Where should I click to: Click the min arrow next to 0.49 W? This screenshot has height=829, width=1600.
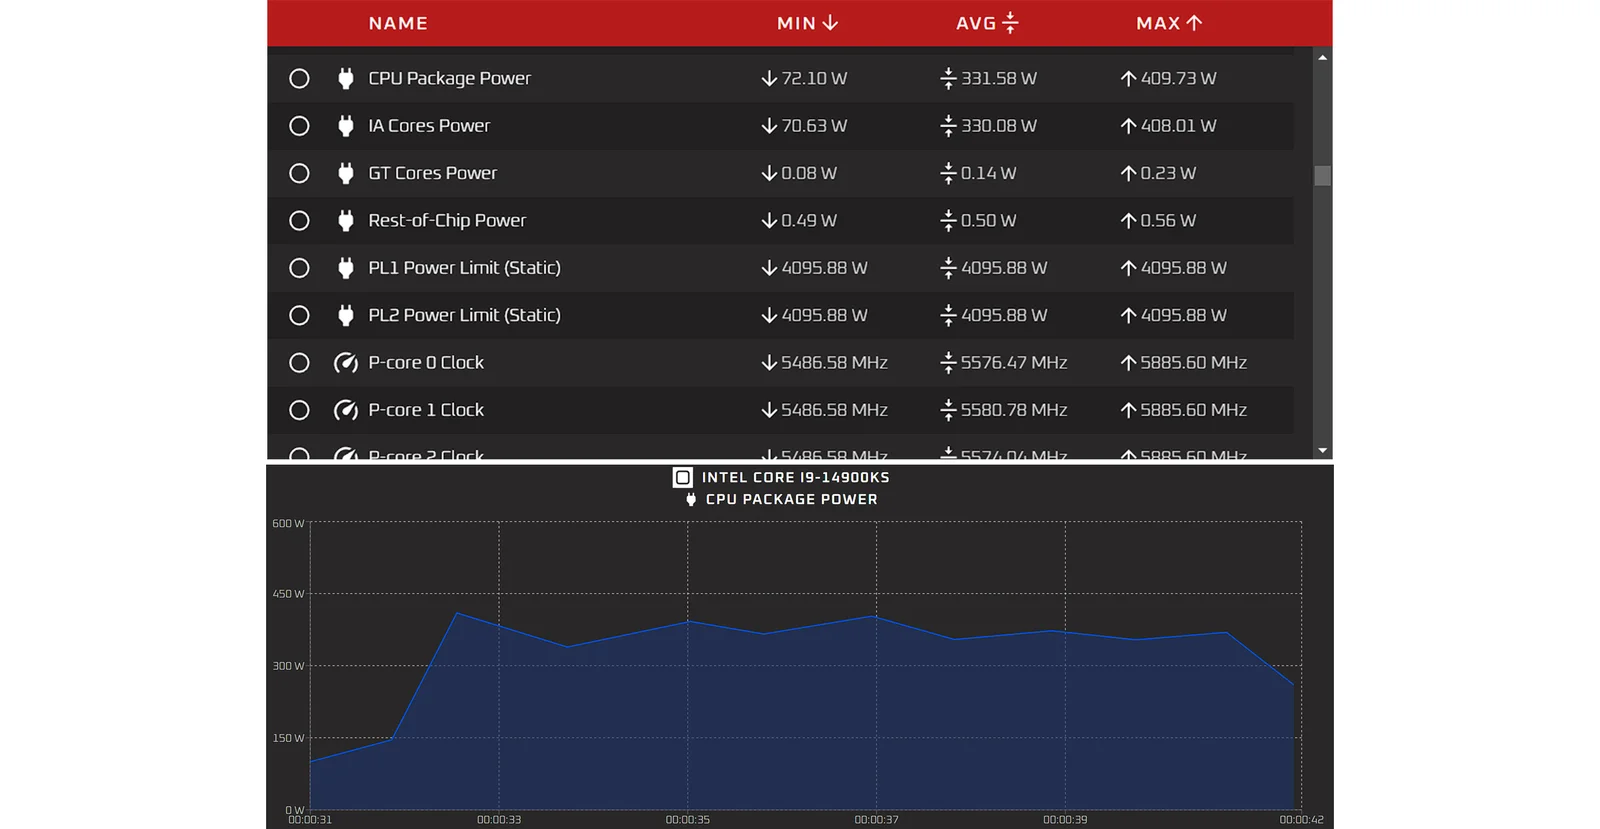click(x=769, y=221)
